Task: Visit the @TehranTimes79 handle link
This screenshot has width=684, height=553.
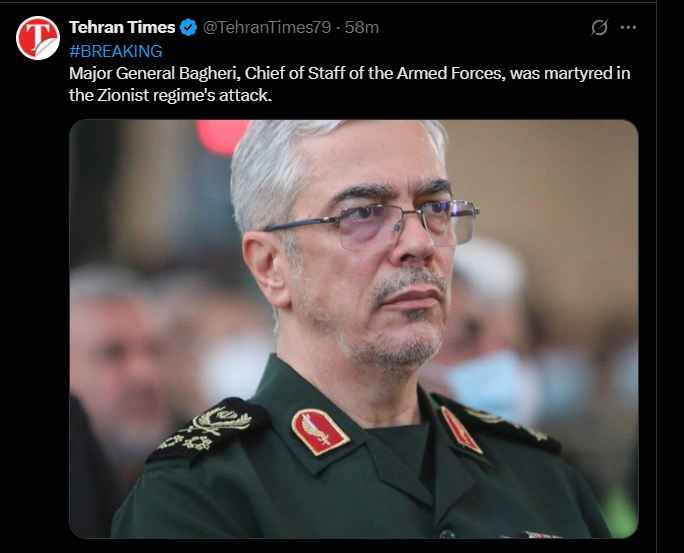Action: click(267, 27)
